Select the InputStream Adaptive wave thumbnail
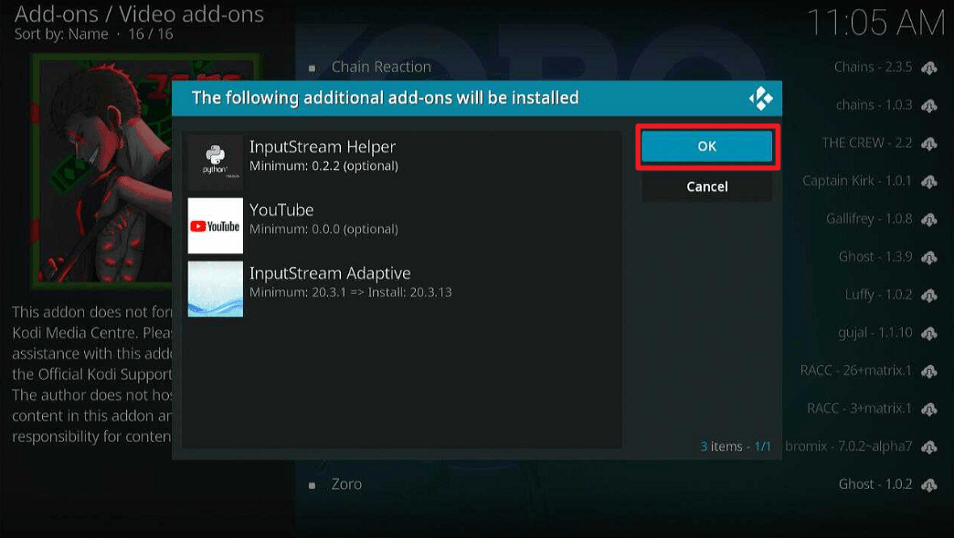This screenshot has width=954, height=538. pos(215,288)
